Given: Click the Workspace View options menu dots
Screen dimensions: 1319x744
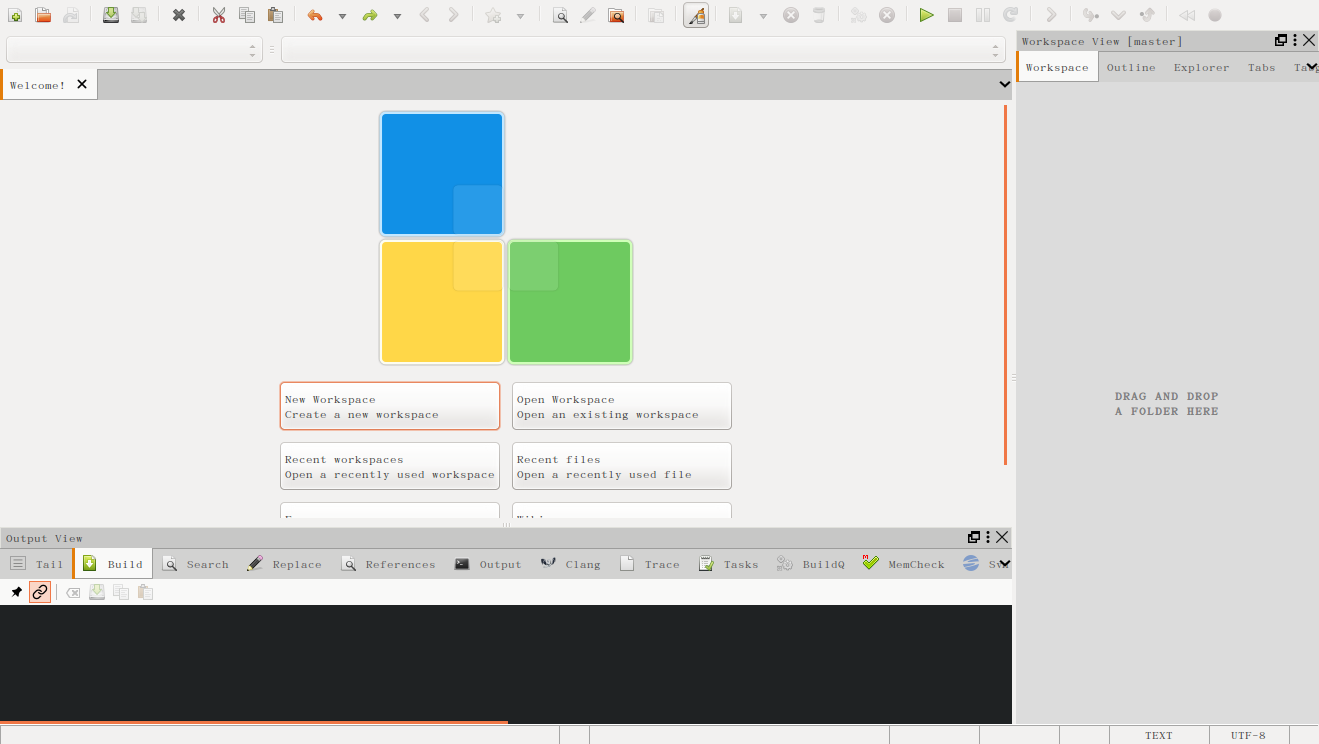Looking at the screenshot, I should pos(1295,41).
